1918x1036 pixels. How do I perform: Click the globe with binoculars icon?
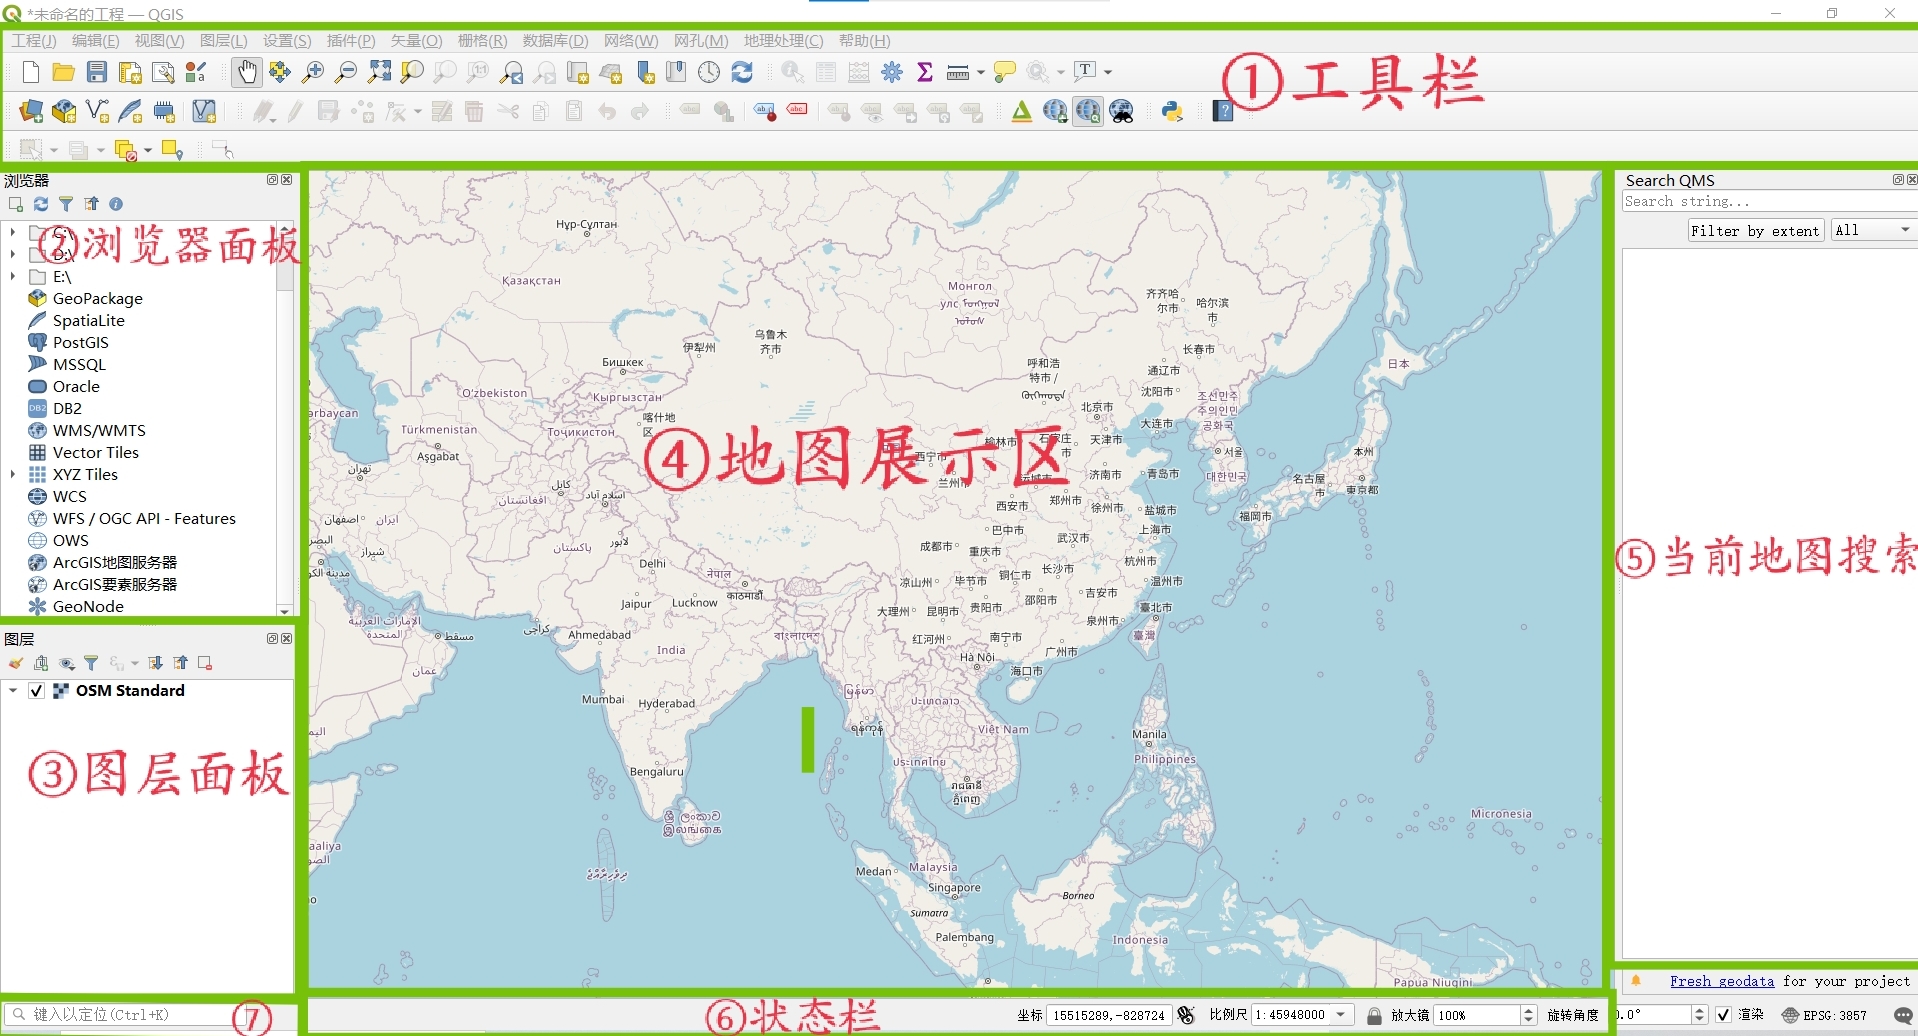pyautogui.click(x=1122, y=111)
